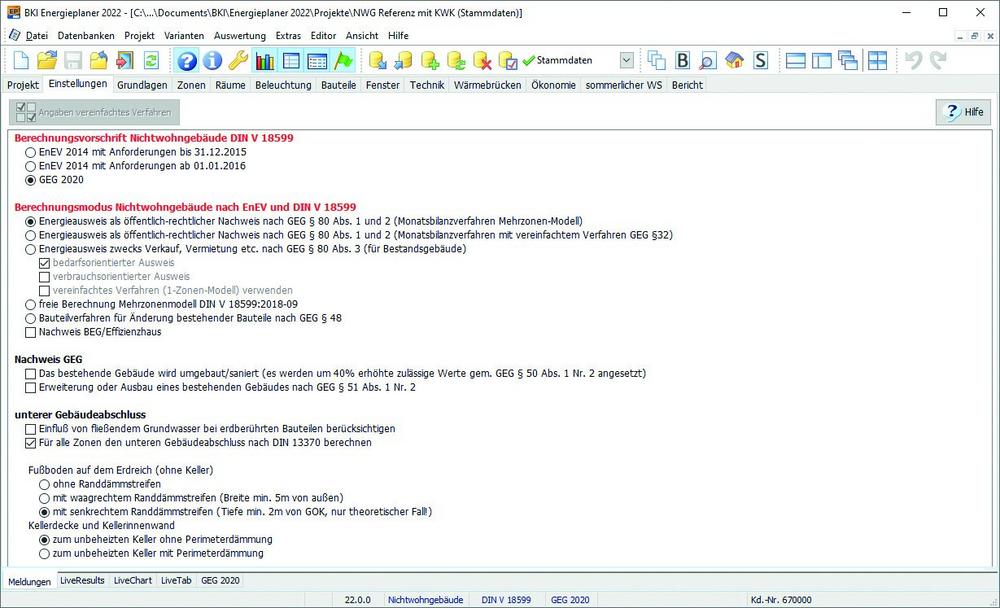Click the house icon in toolbar
The width and height of the screenshot is (1000, 608).
(734, 61)
